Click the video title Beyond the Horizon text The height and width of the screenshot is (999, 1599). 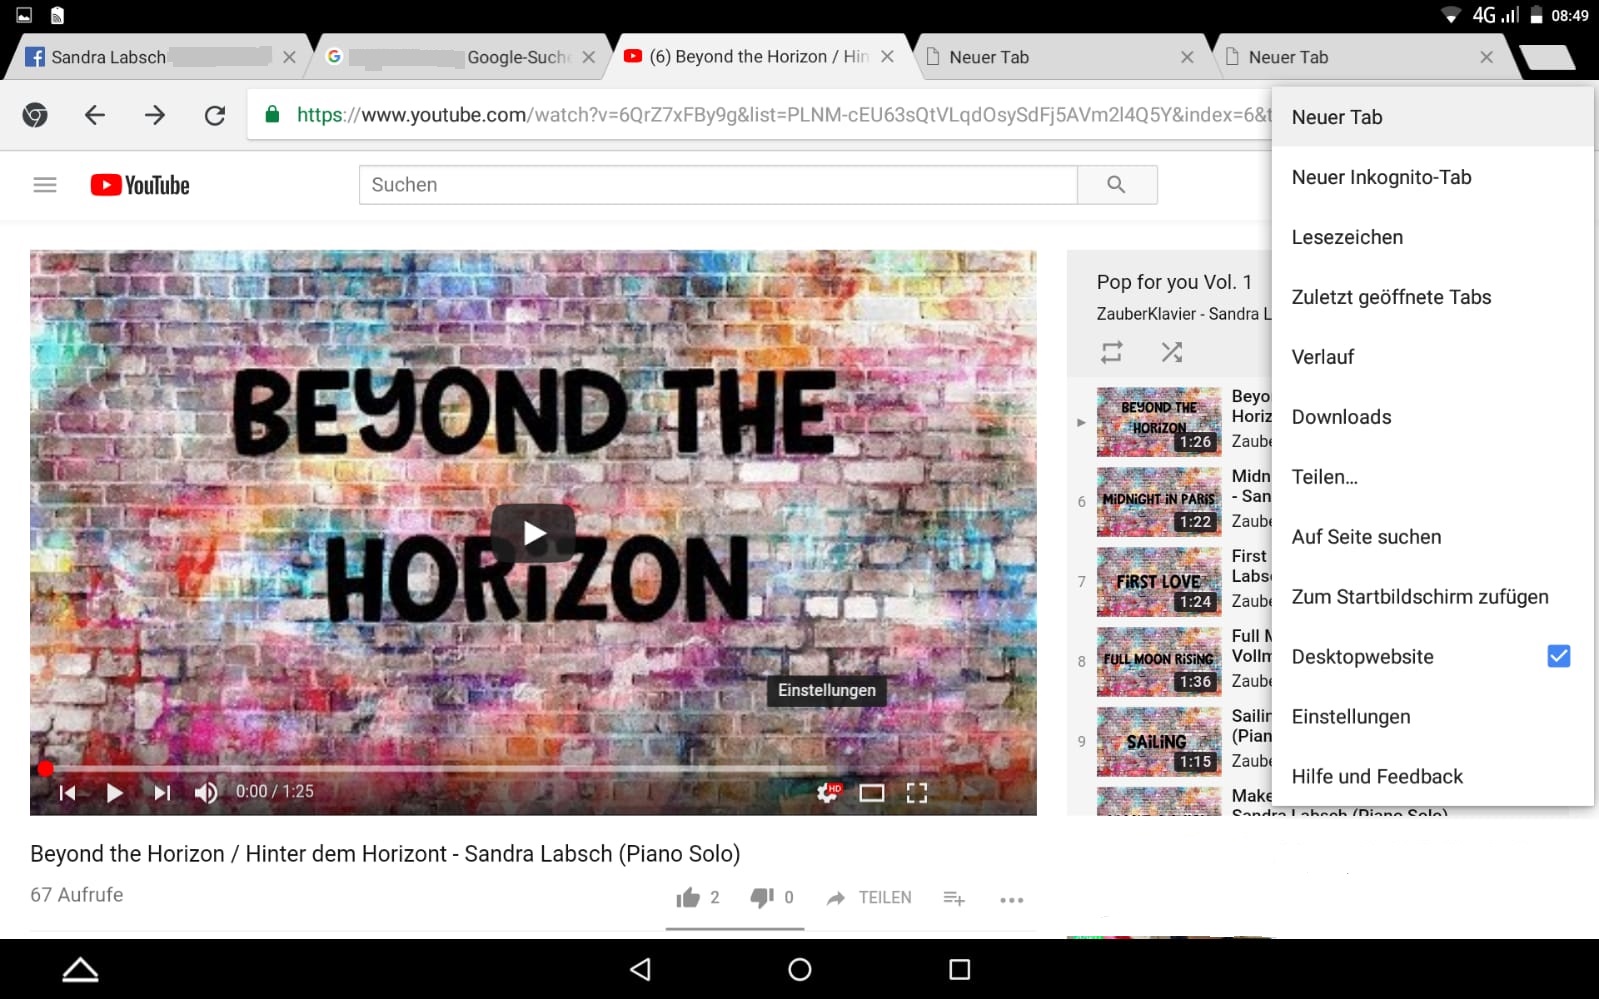click(x=385, y=854)
